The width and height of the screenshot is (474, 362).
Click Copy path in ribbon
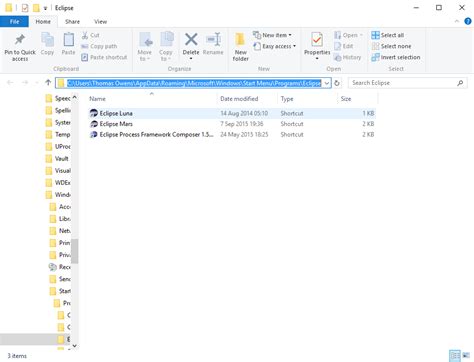point(99,46)
